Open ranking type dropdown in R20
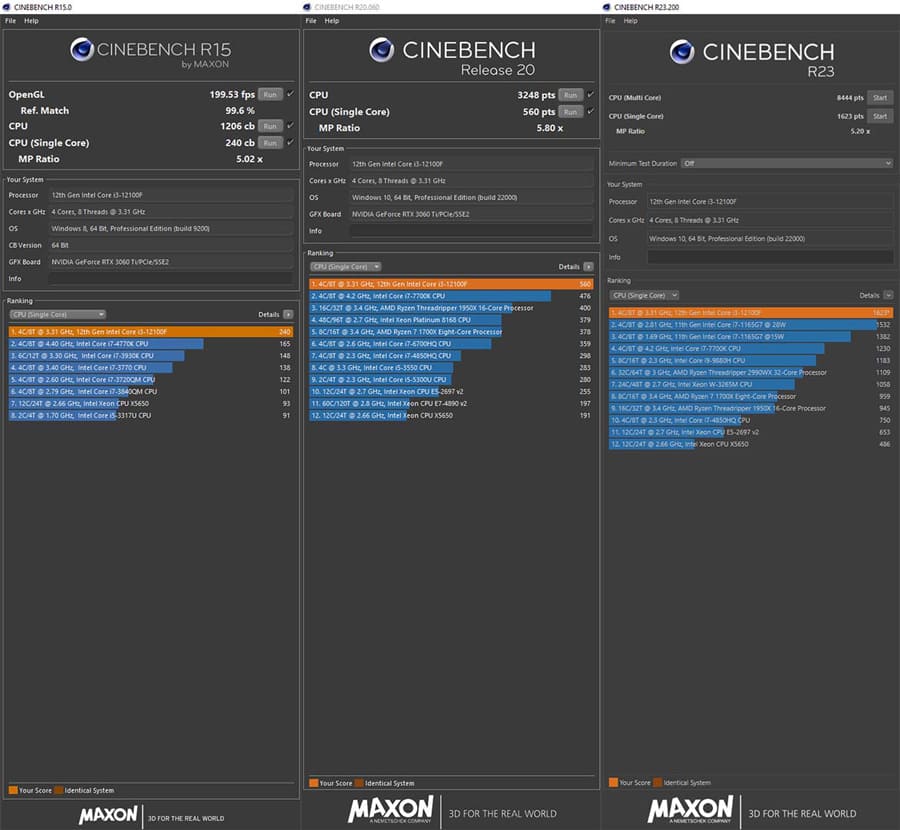900x830 pixels. 346,267
